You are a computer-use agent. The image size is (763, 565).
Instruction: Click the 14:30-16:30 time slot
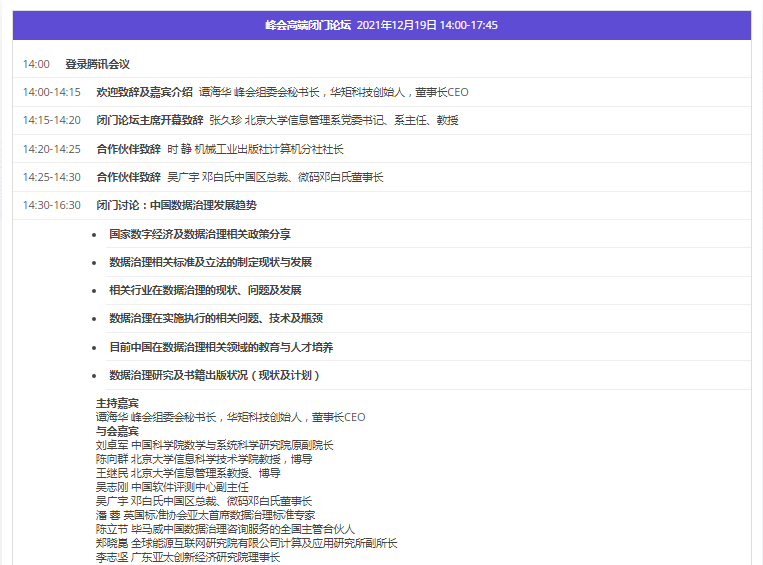(x=52, y=205)
